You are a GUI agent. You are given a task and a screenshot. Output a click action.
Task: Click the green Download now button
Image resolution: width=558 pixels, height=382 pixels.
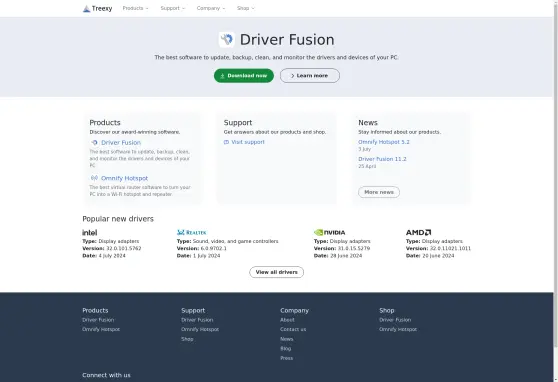tap(244, 75)
